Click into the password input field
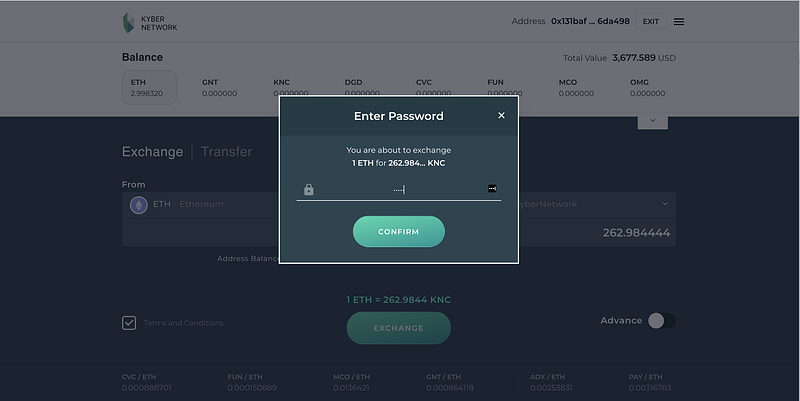This screenshot has width=800, height=401. [x=400, y=189]
